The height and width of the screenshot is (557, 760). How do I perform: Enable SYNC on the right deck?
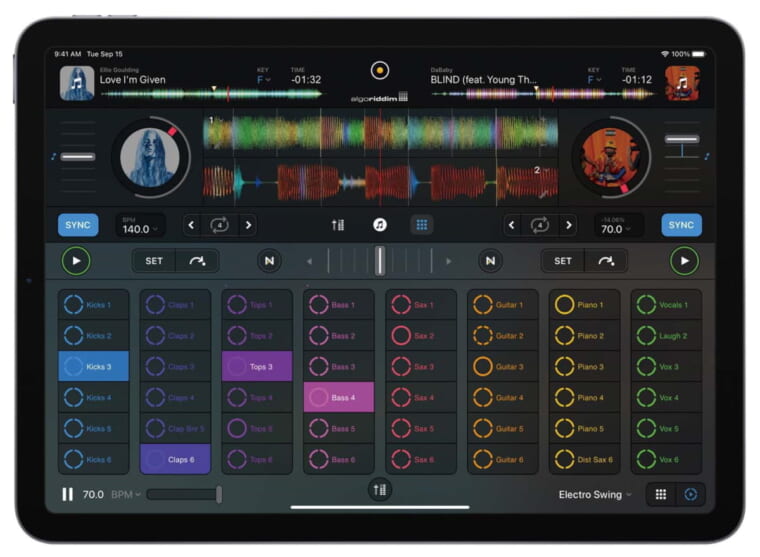point(681,225)
